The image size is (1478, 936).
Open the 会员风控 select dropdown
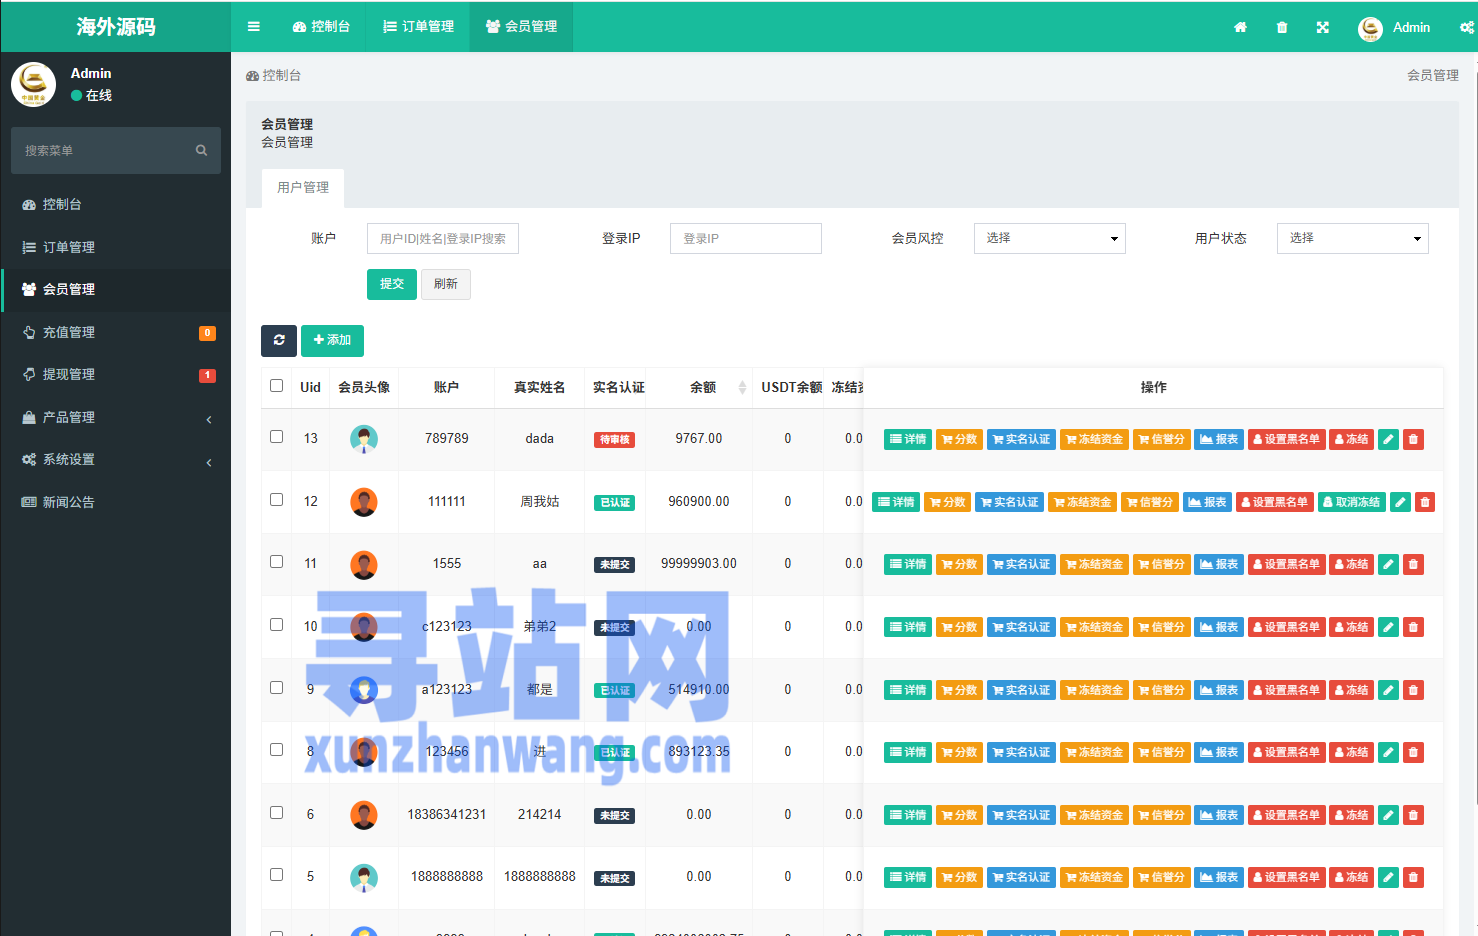point(1050,238)
